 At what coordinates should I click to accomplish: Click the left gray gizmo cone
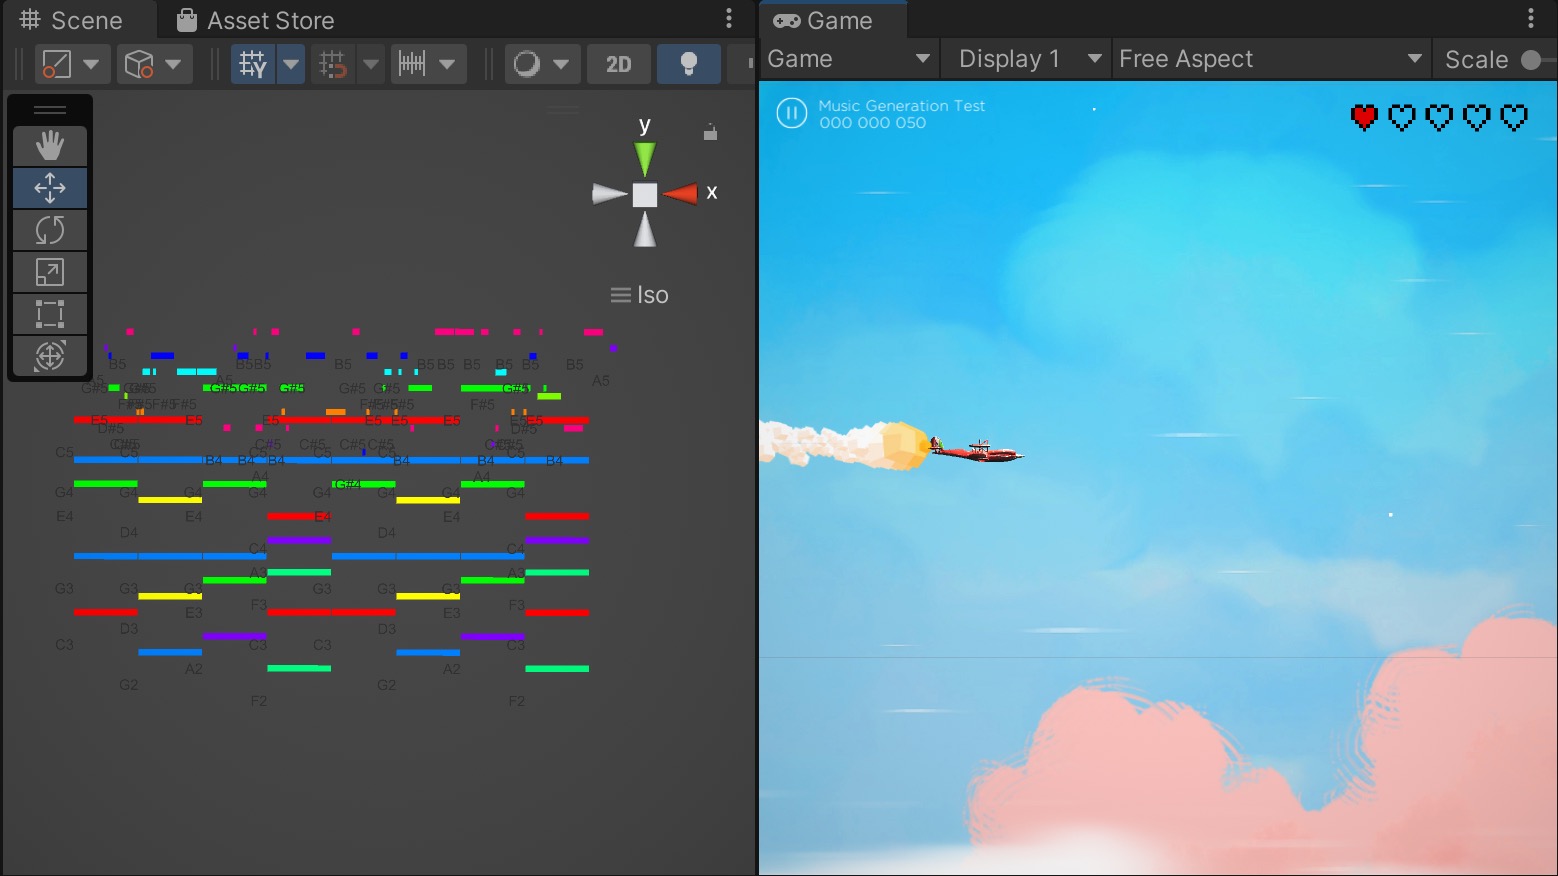(x=609, y=194)
